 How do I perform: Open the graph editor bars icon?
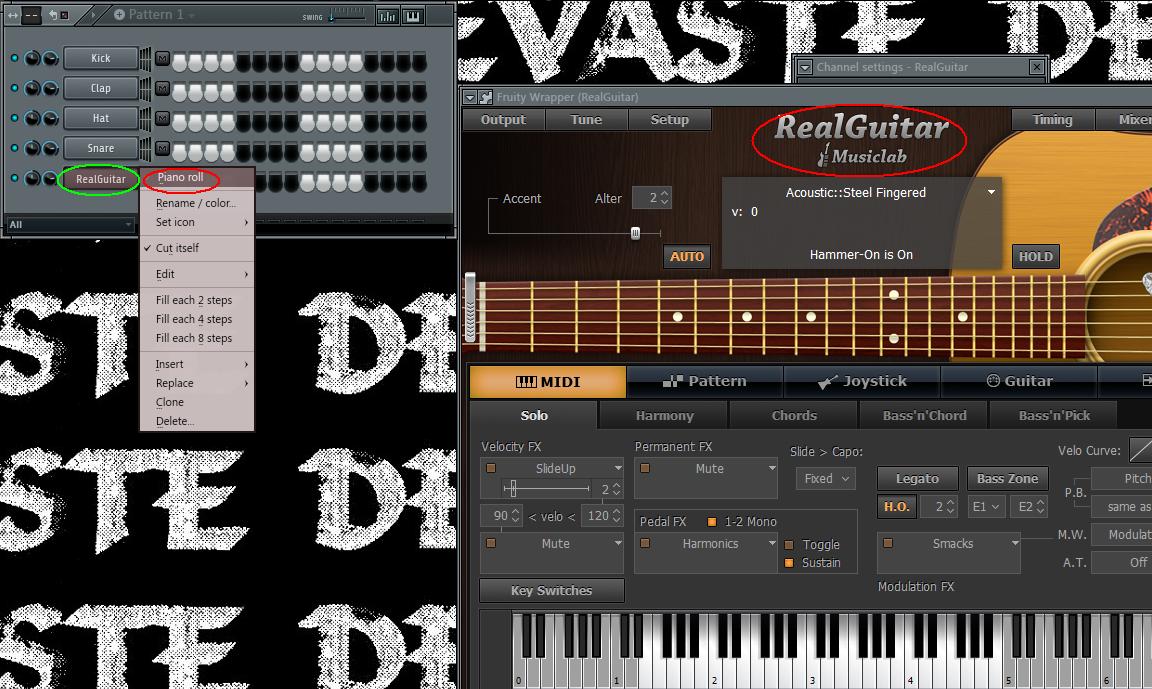coord(387,15)
